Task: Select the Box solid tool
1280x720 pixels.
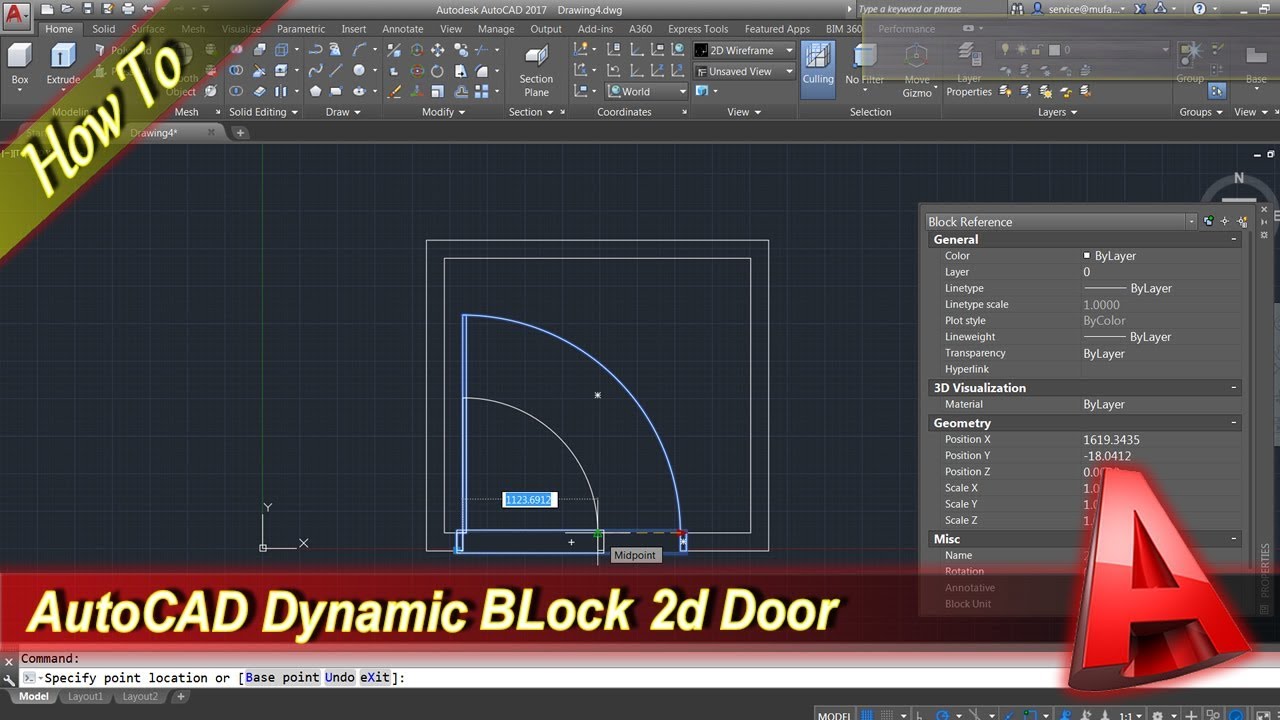Action: [20, 64]
